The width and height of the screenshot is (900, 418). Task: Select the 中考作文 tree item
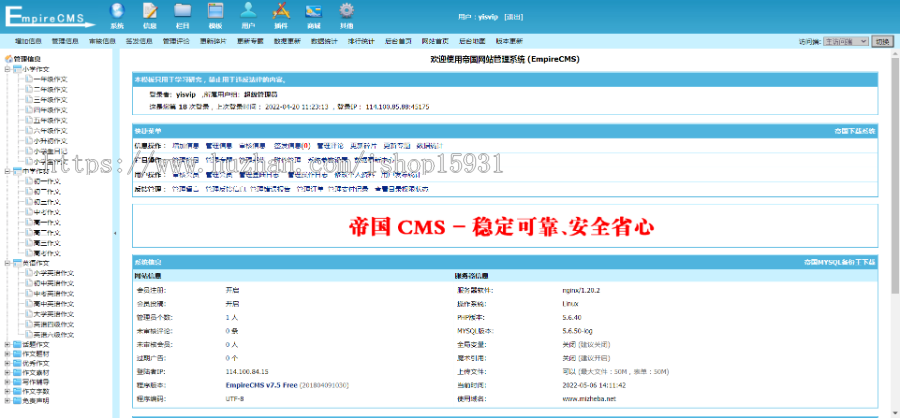(47, 212)
